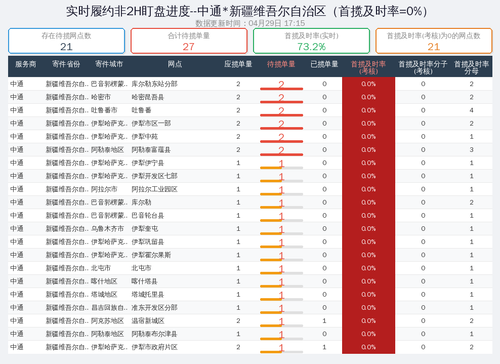
Task: Select the 伊犁市区一部 网点 cell
Action: (x=151, y=123)
